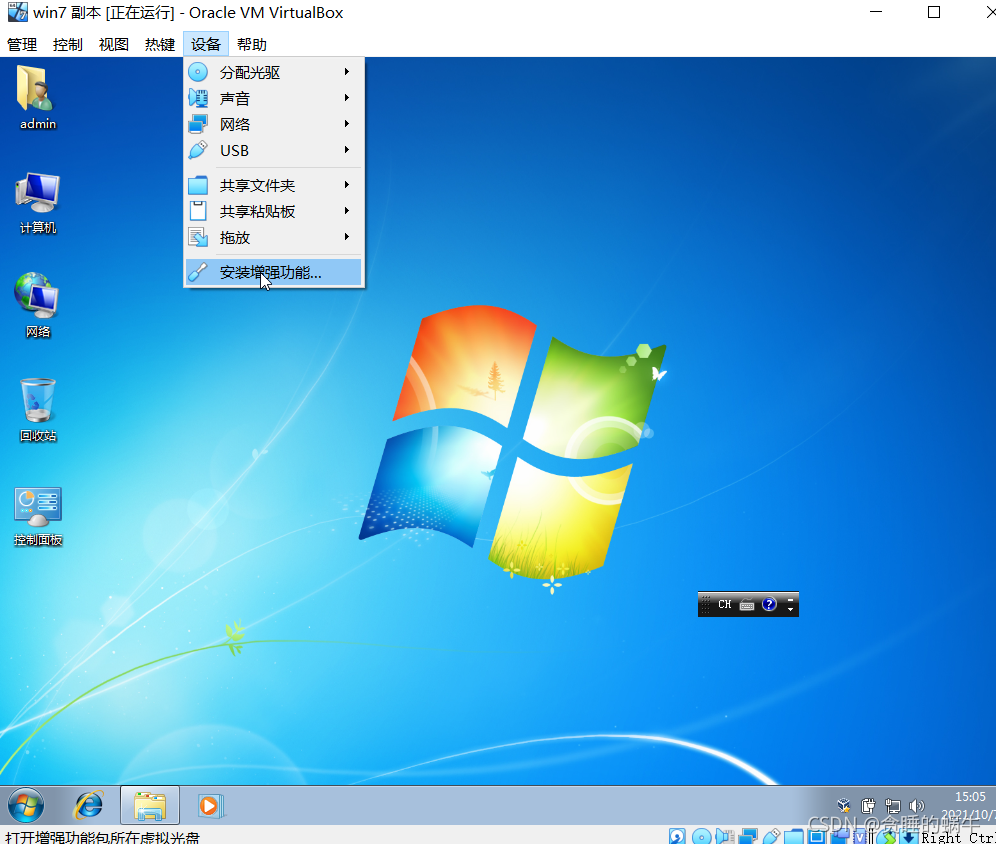This screenshot has height=844, width=996.
Task: Click the hard disk status bar indicator
Action: pyautogui.click(x=677, y=836)
